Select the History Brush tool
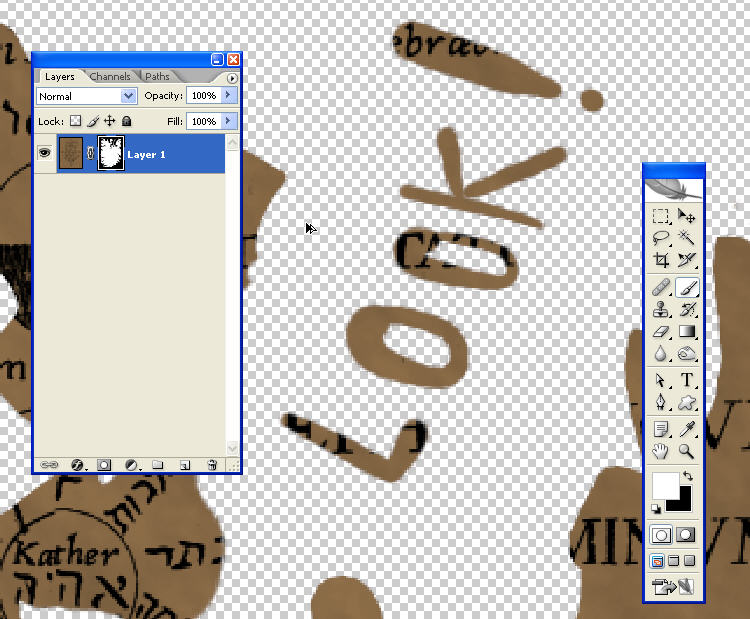Image resolution: width=750 pixels, height=619 pixels. (687, 310)
